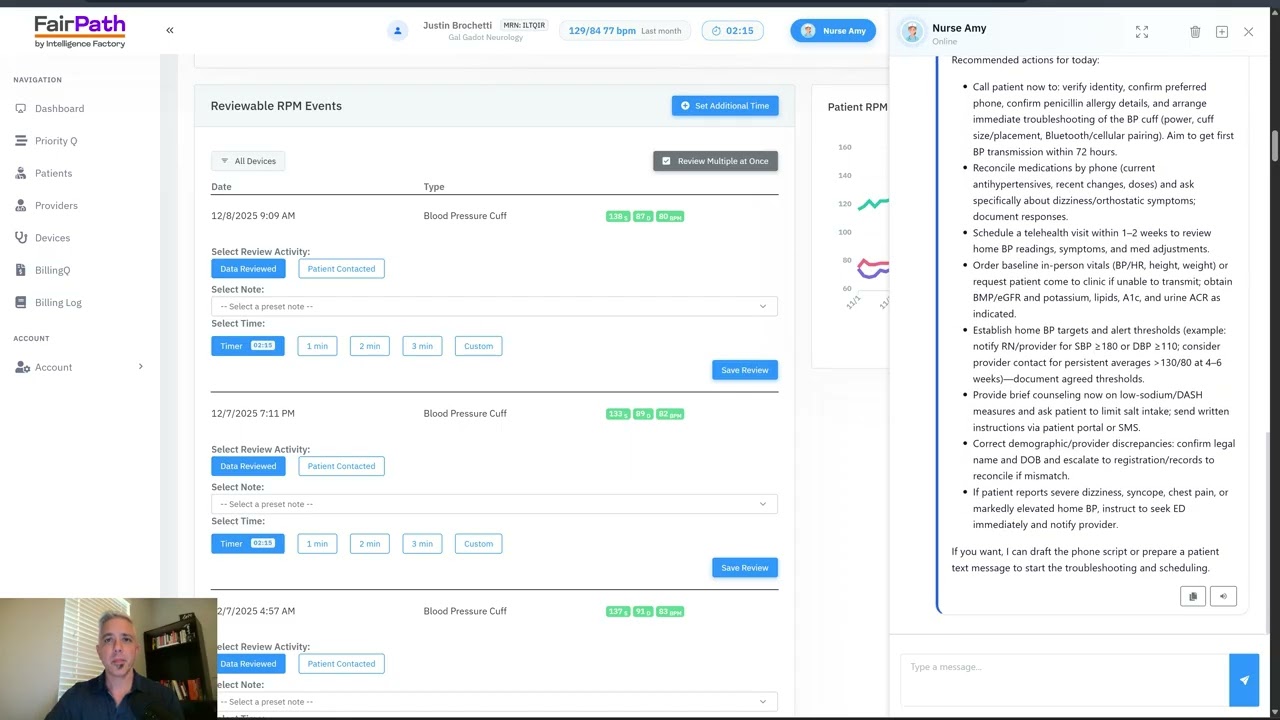Select Patient Contacted for the 4:57 AM event
This screenshot has width=1280, height=720.
coord(341,664)
